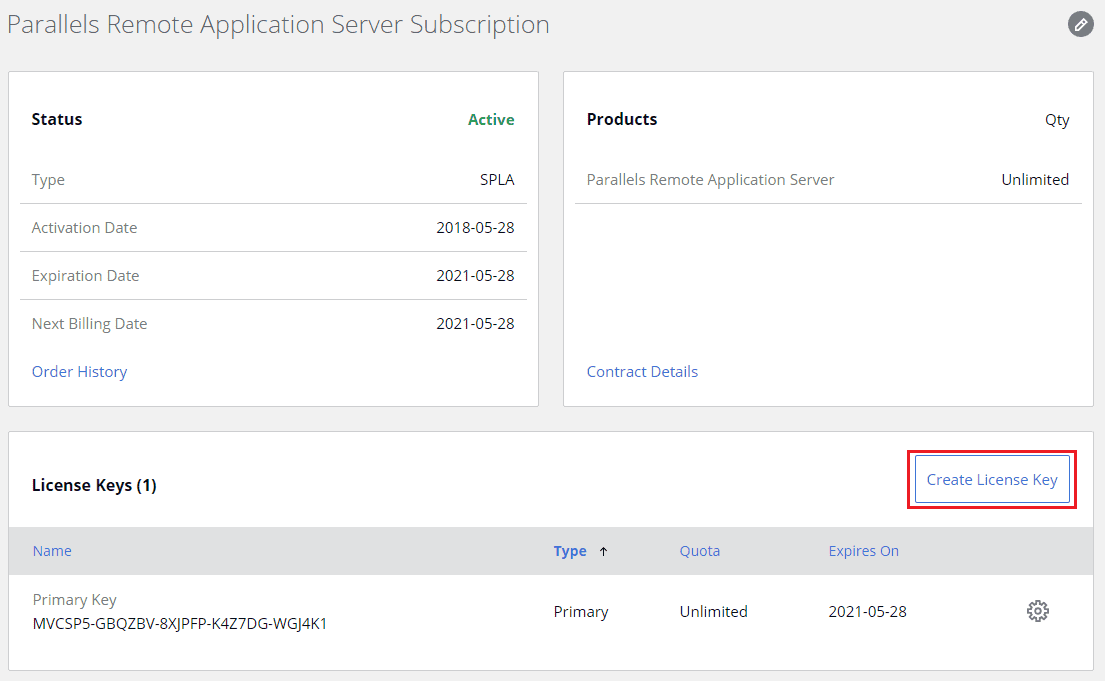The image size is (1105, 681).
Task: Sort license keys by Type column
Action: pos(570,551)
